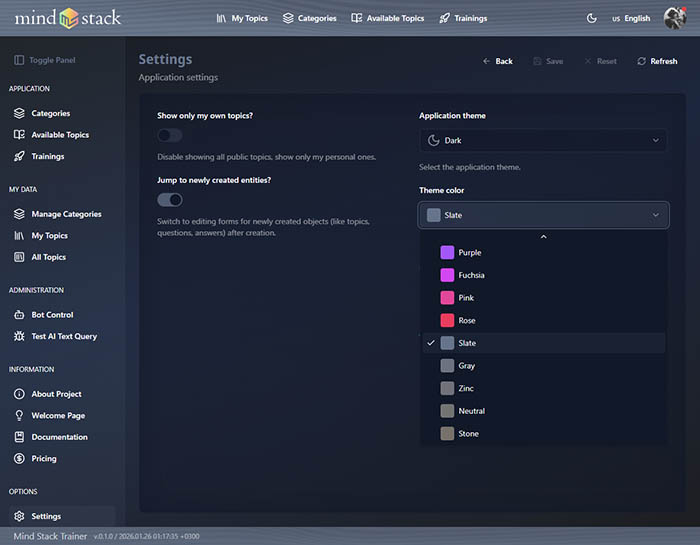This screenshot has height=545, width=700.
Task: Click the scroll-up chevron in color list
Action: tap(543, 237)
